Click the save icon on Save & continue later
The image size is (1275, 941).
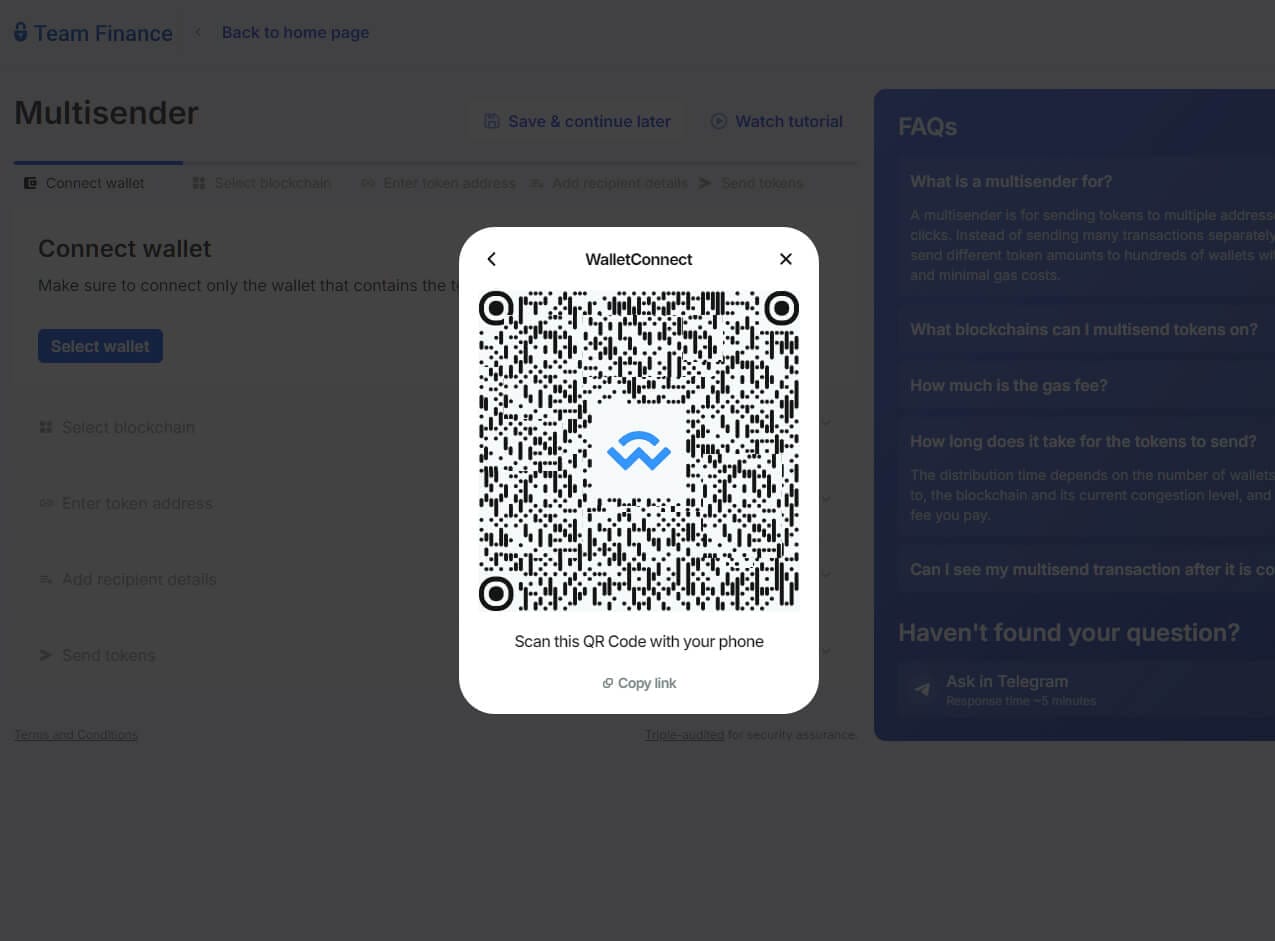[491, 120]
